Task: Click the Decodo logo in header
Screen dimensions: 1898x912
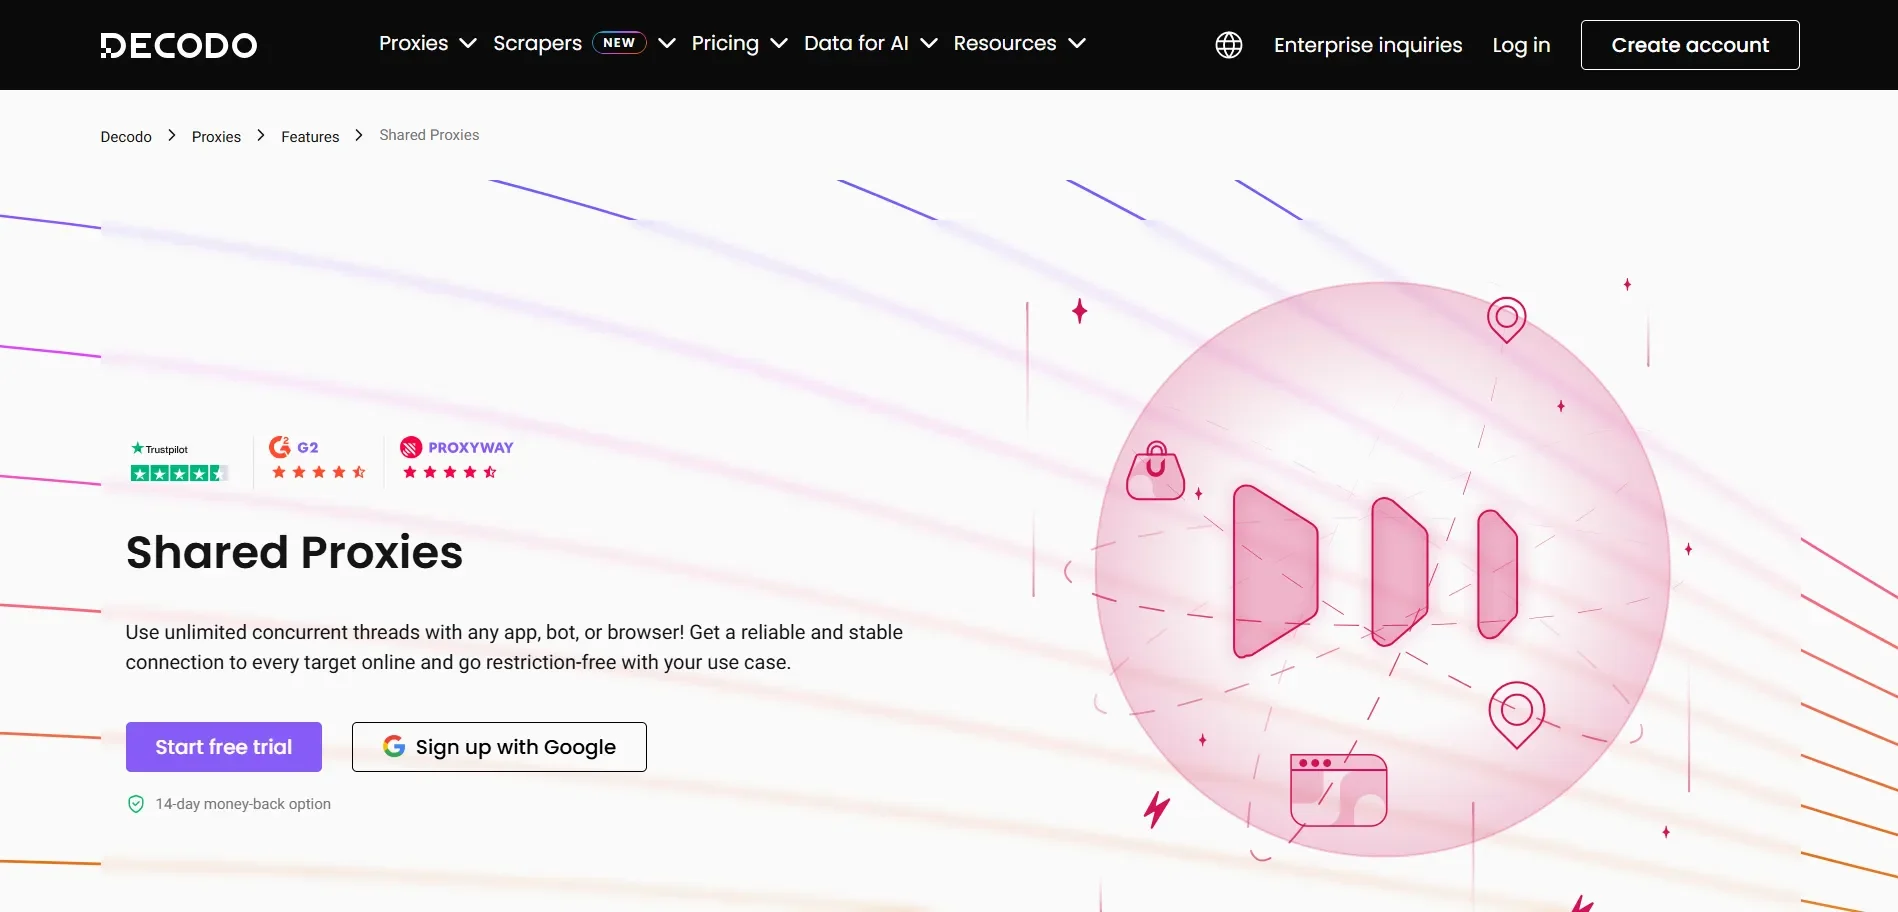Action: coord(179,45)
